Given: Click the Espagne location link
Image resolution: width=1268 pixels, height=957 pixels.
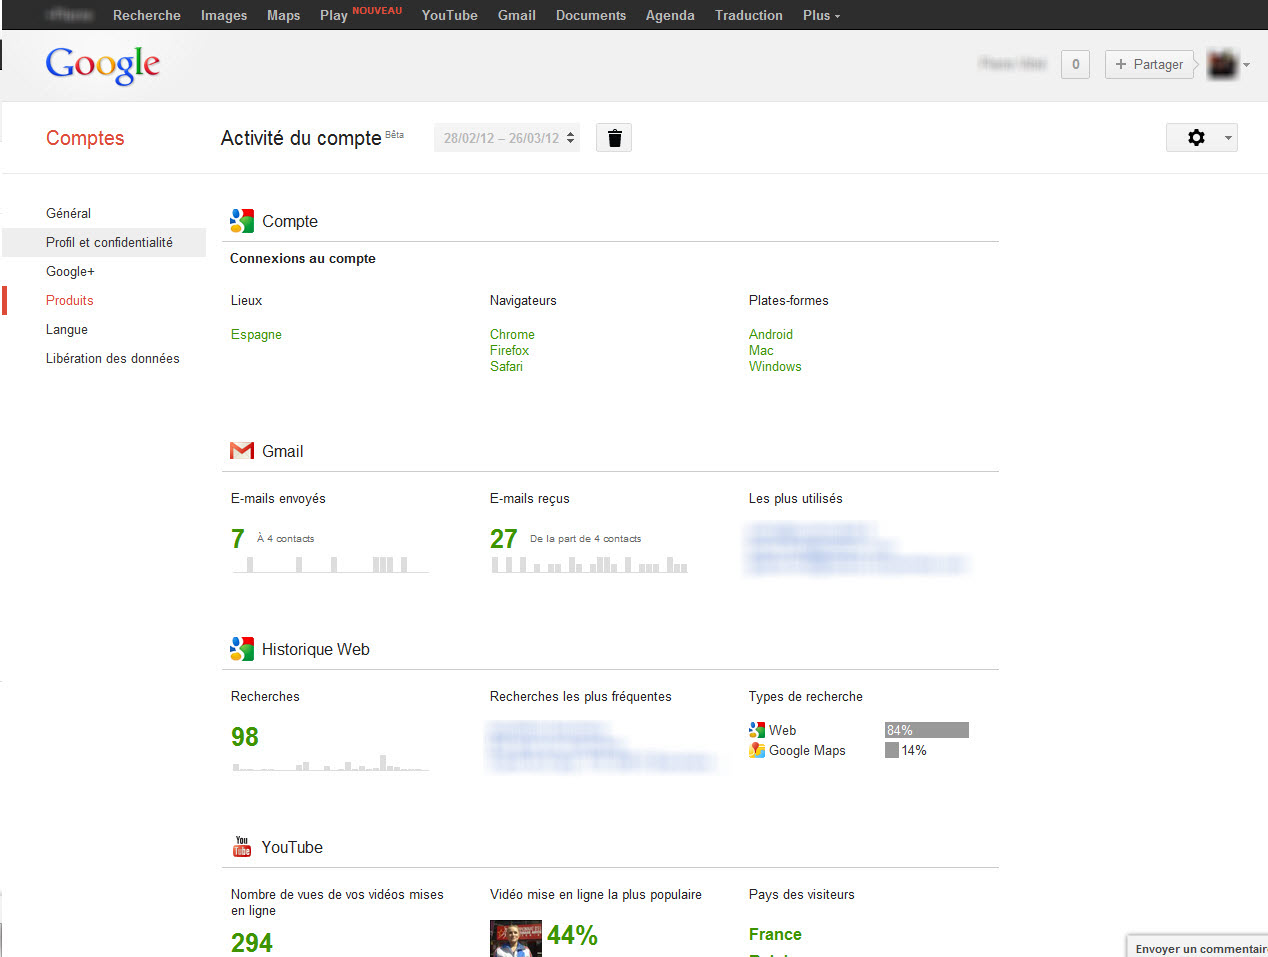Looking at the screenshot, I should tap(256, 334).
